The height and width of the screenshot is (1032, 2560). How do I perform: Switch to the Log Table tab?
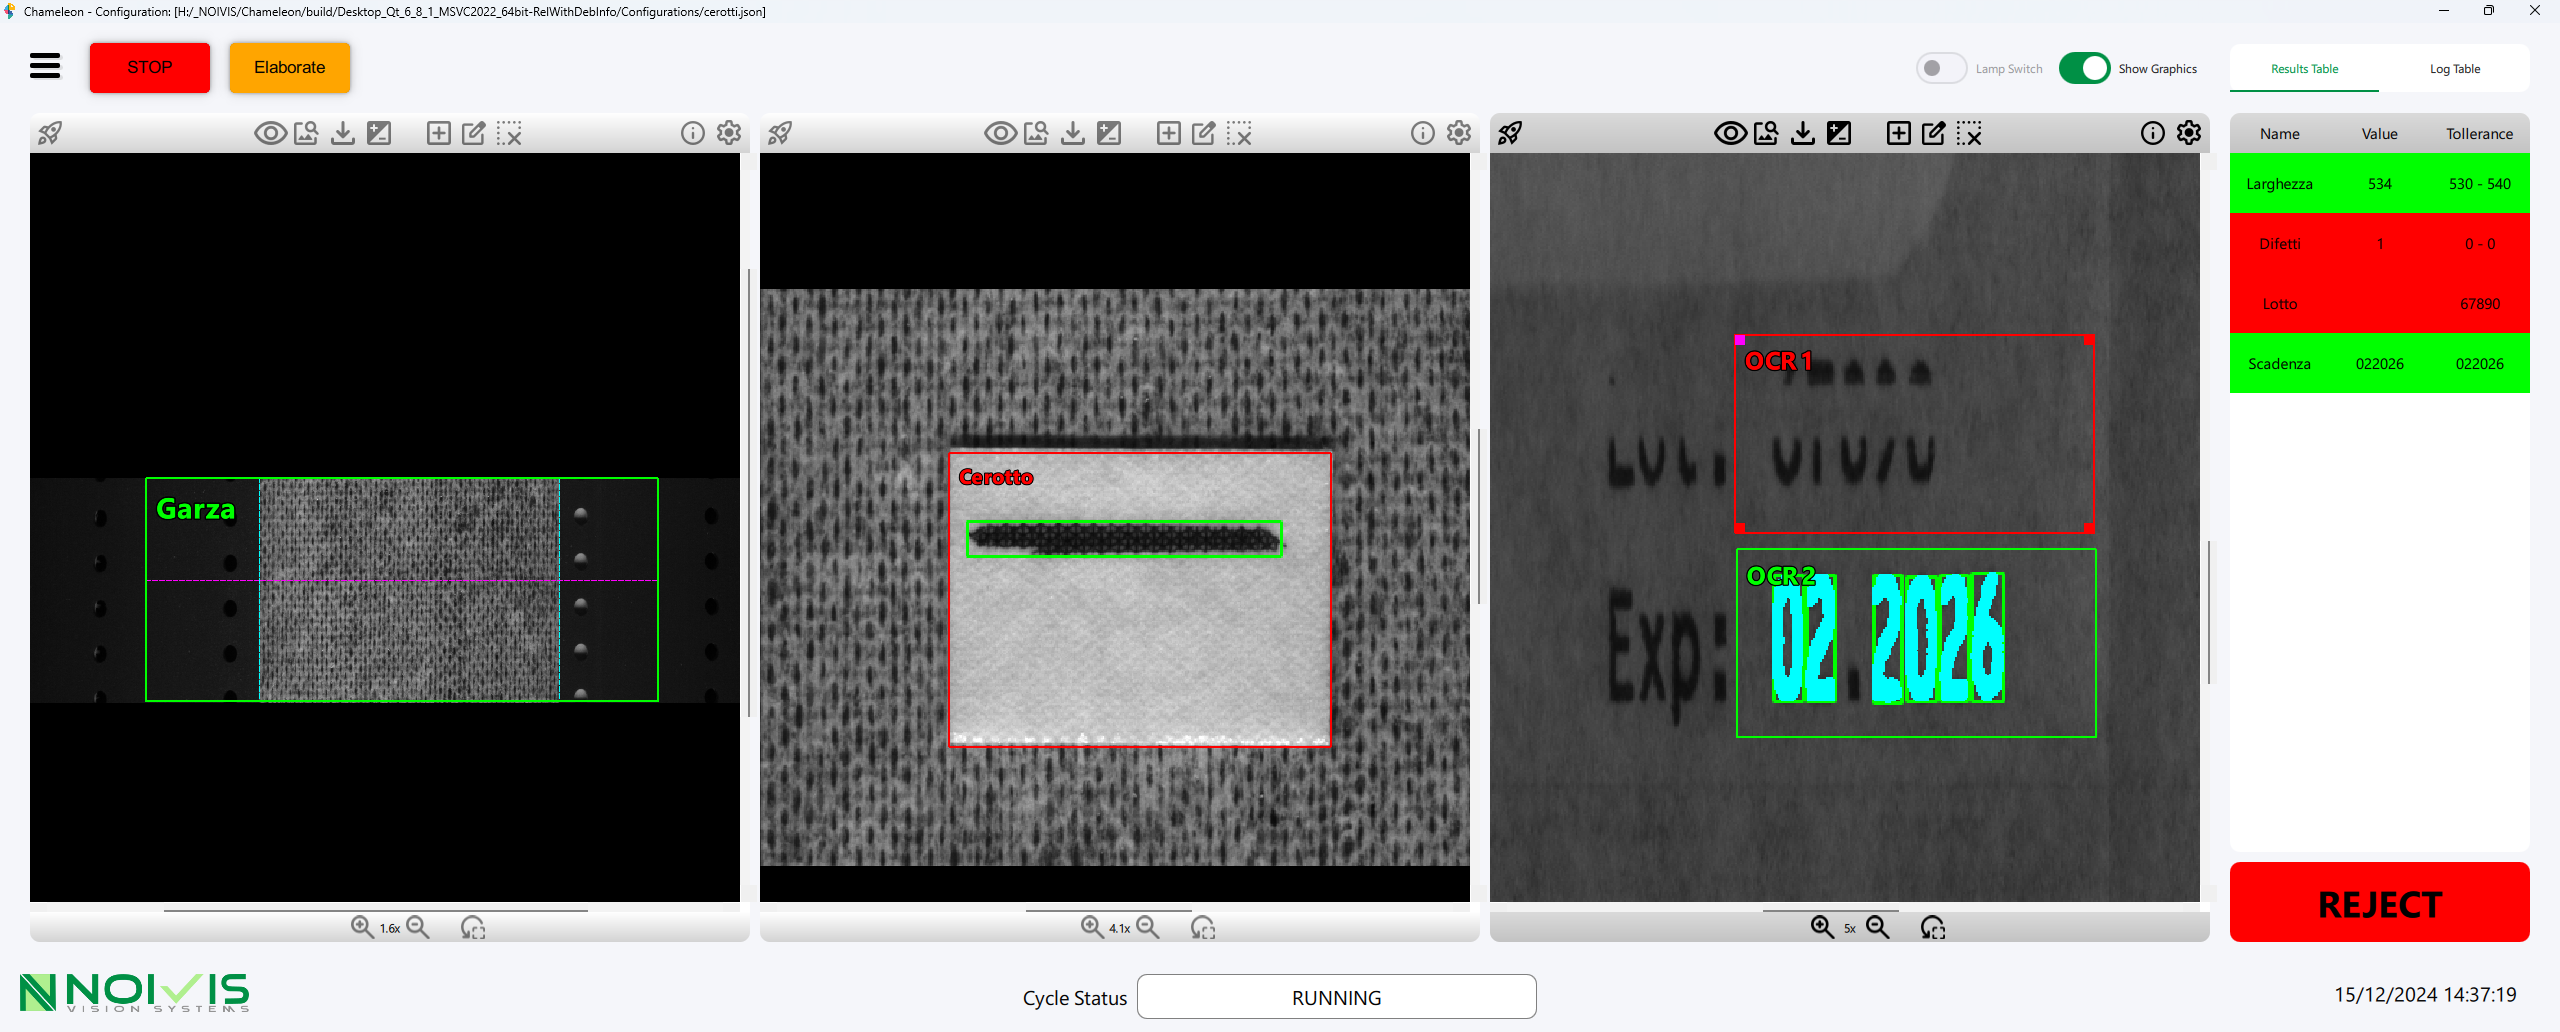click(x=2454, y=69)
